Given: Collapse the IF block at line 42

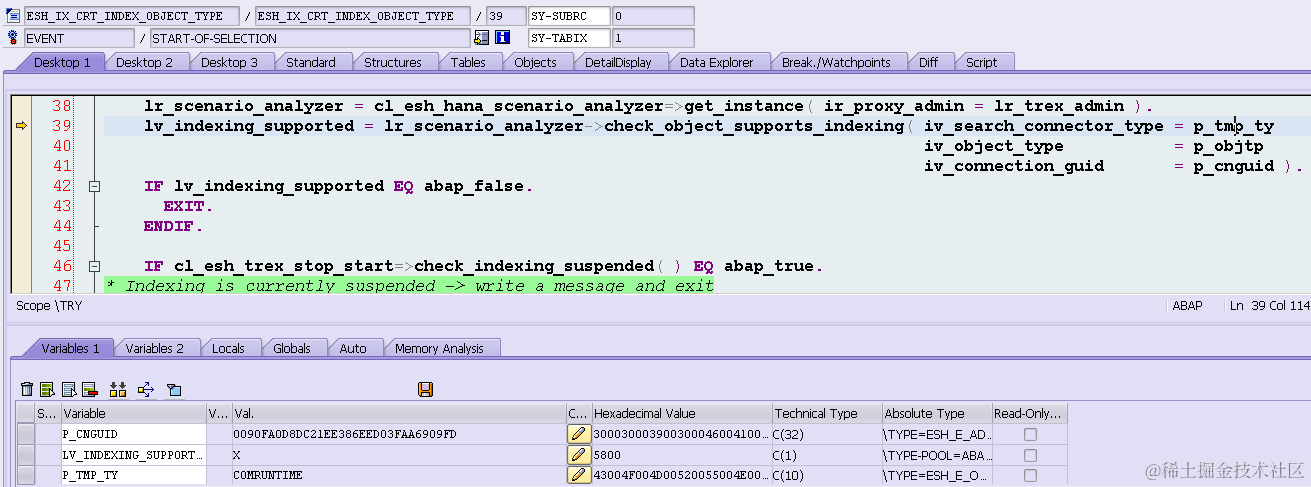Looking at the screenshot, I should (x=94, y=186).
